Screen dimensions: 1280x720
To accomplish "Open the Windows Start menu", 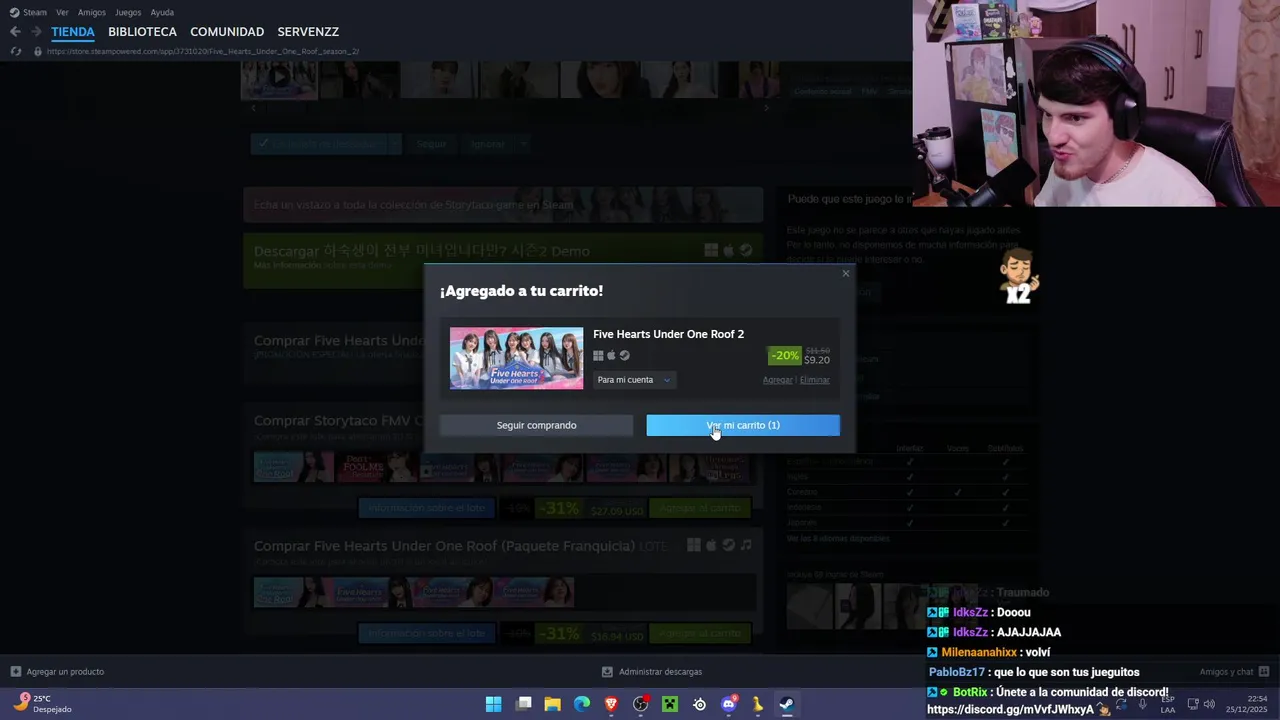I will pyautogui.click(x=493, y=704).
